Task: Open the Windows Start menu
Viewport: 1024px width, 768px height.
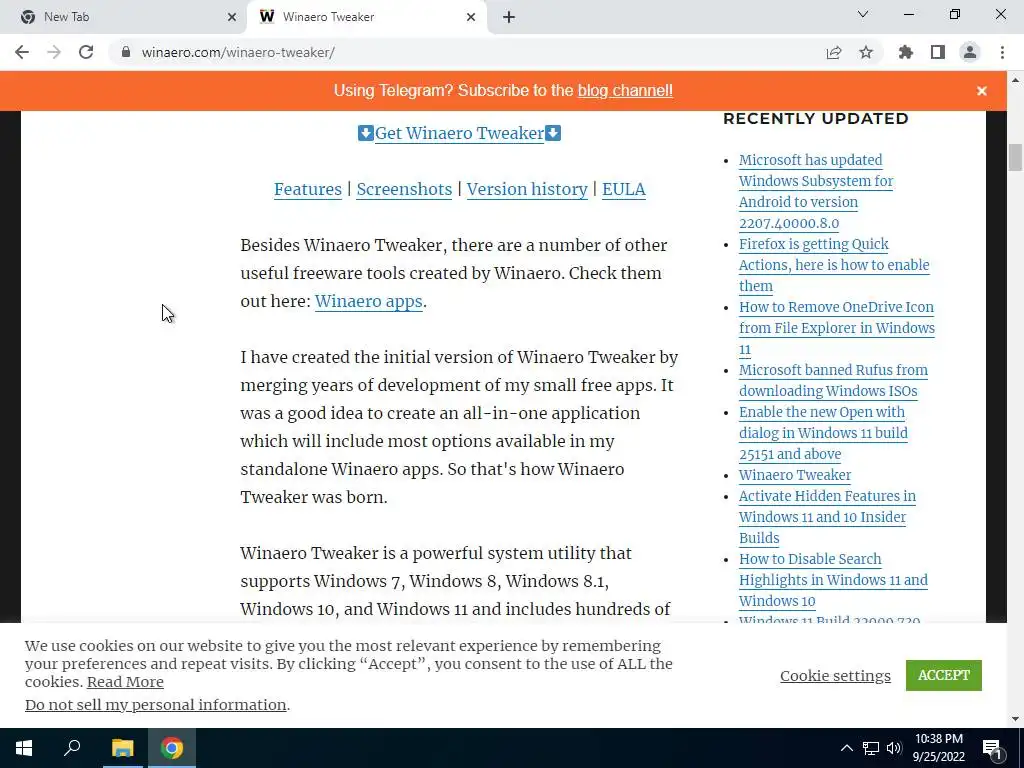Action: (x=24, y=748)
